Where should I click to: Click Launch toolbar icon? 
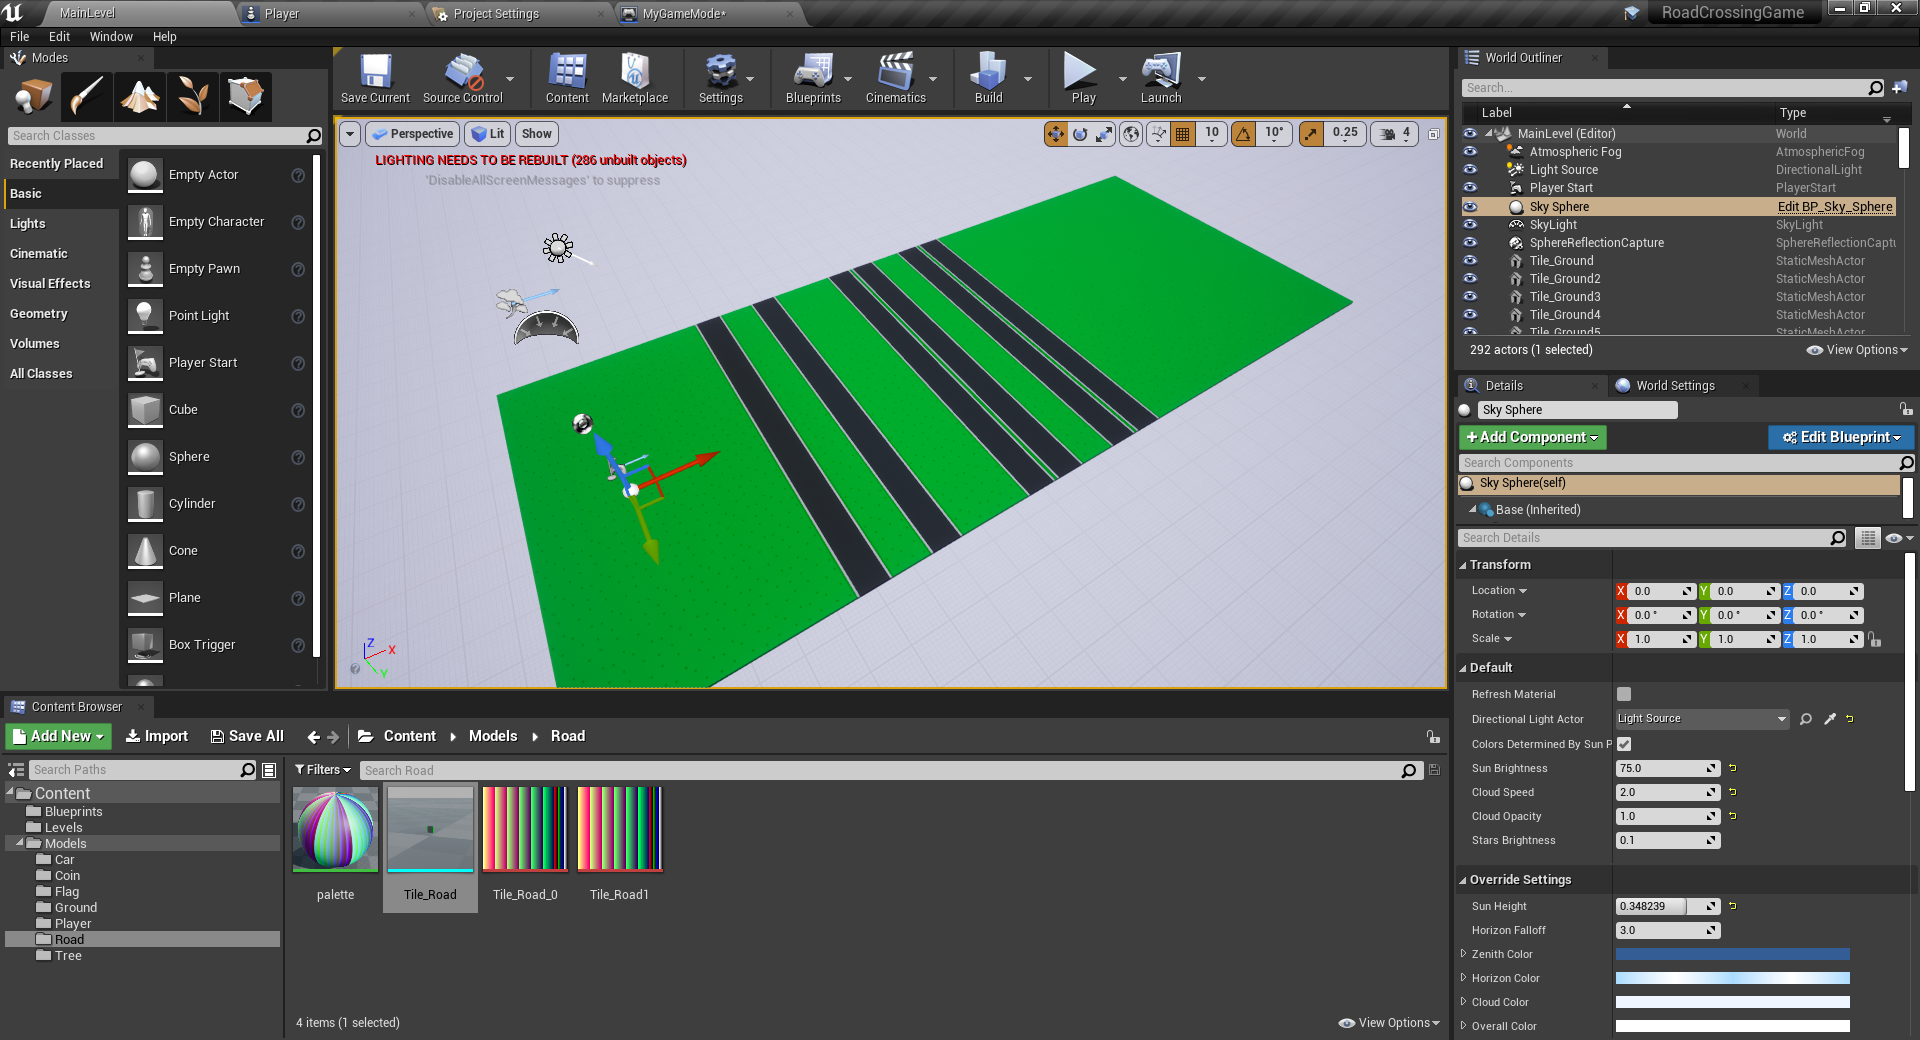coord(1161,78)
